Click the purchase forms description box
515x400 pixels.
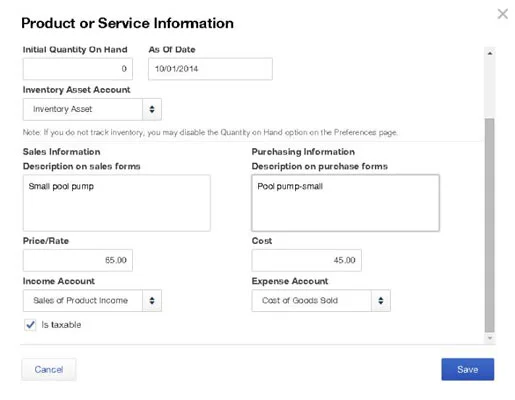click(x=345, y=203)
